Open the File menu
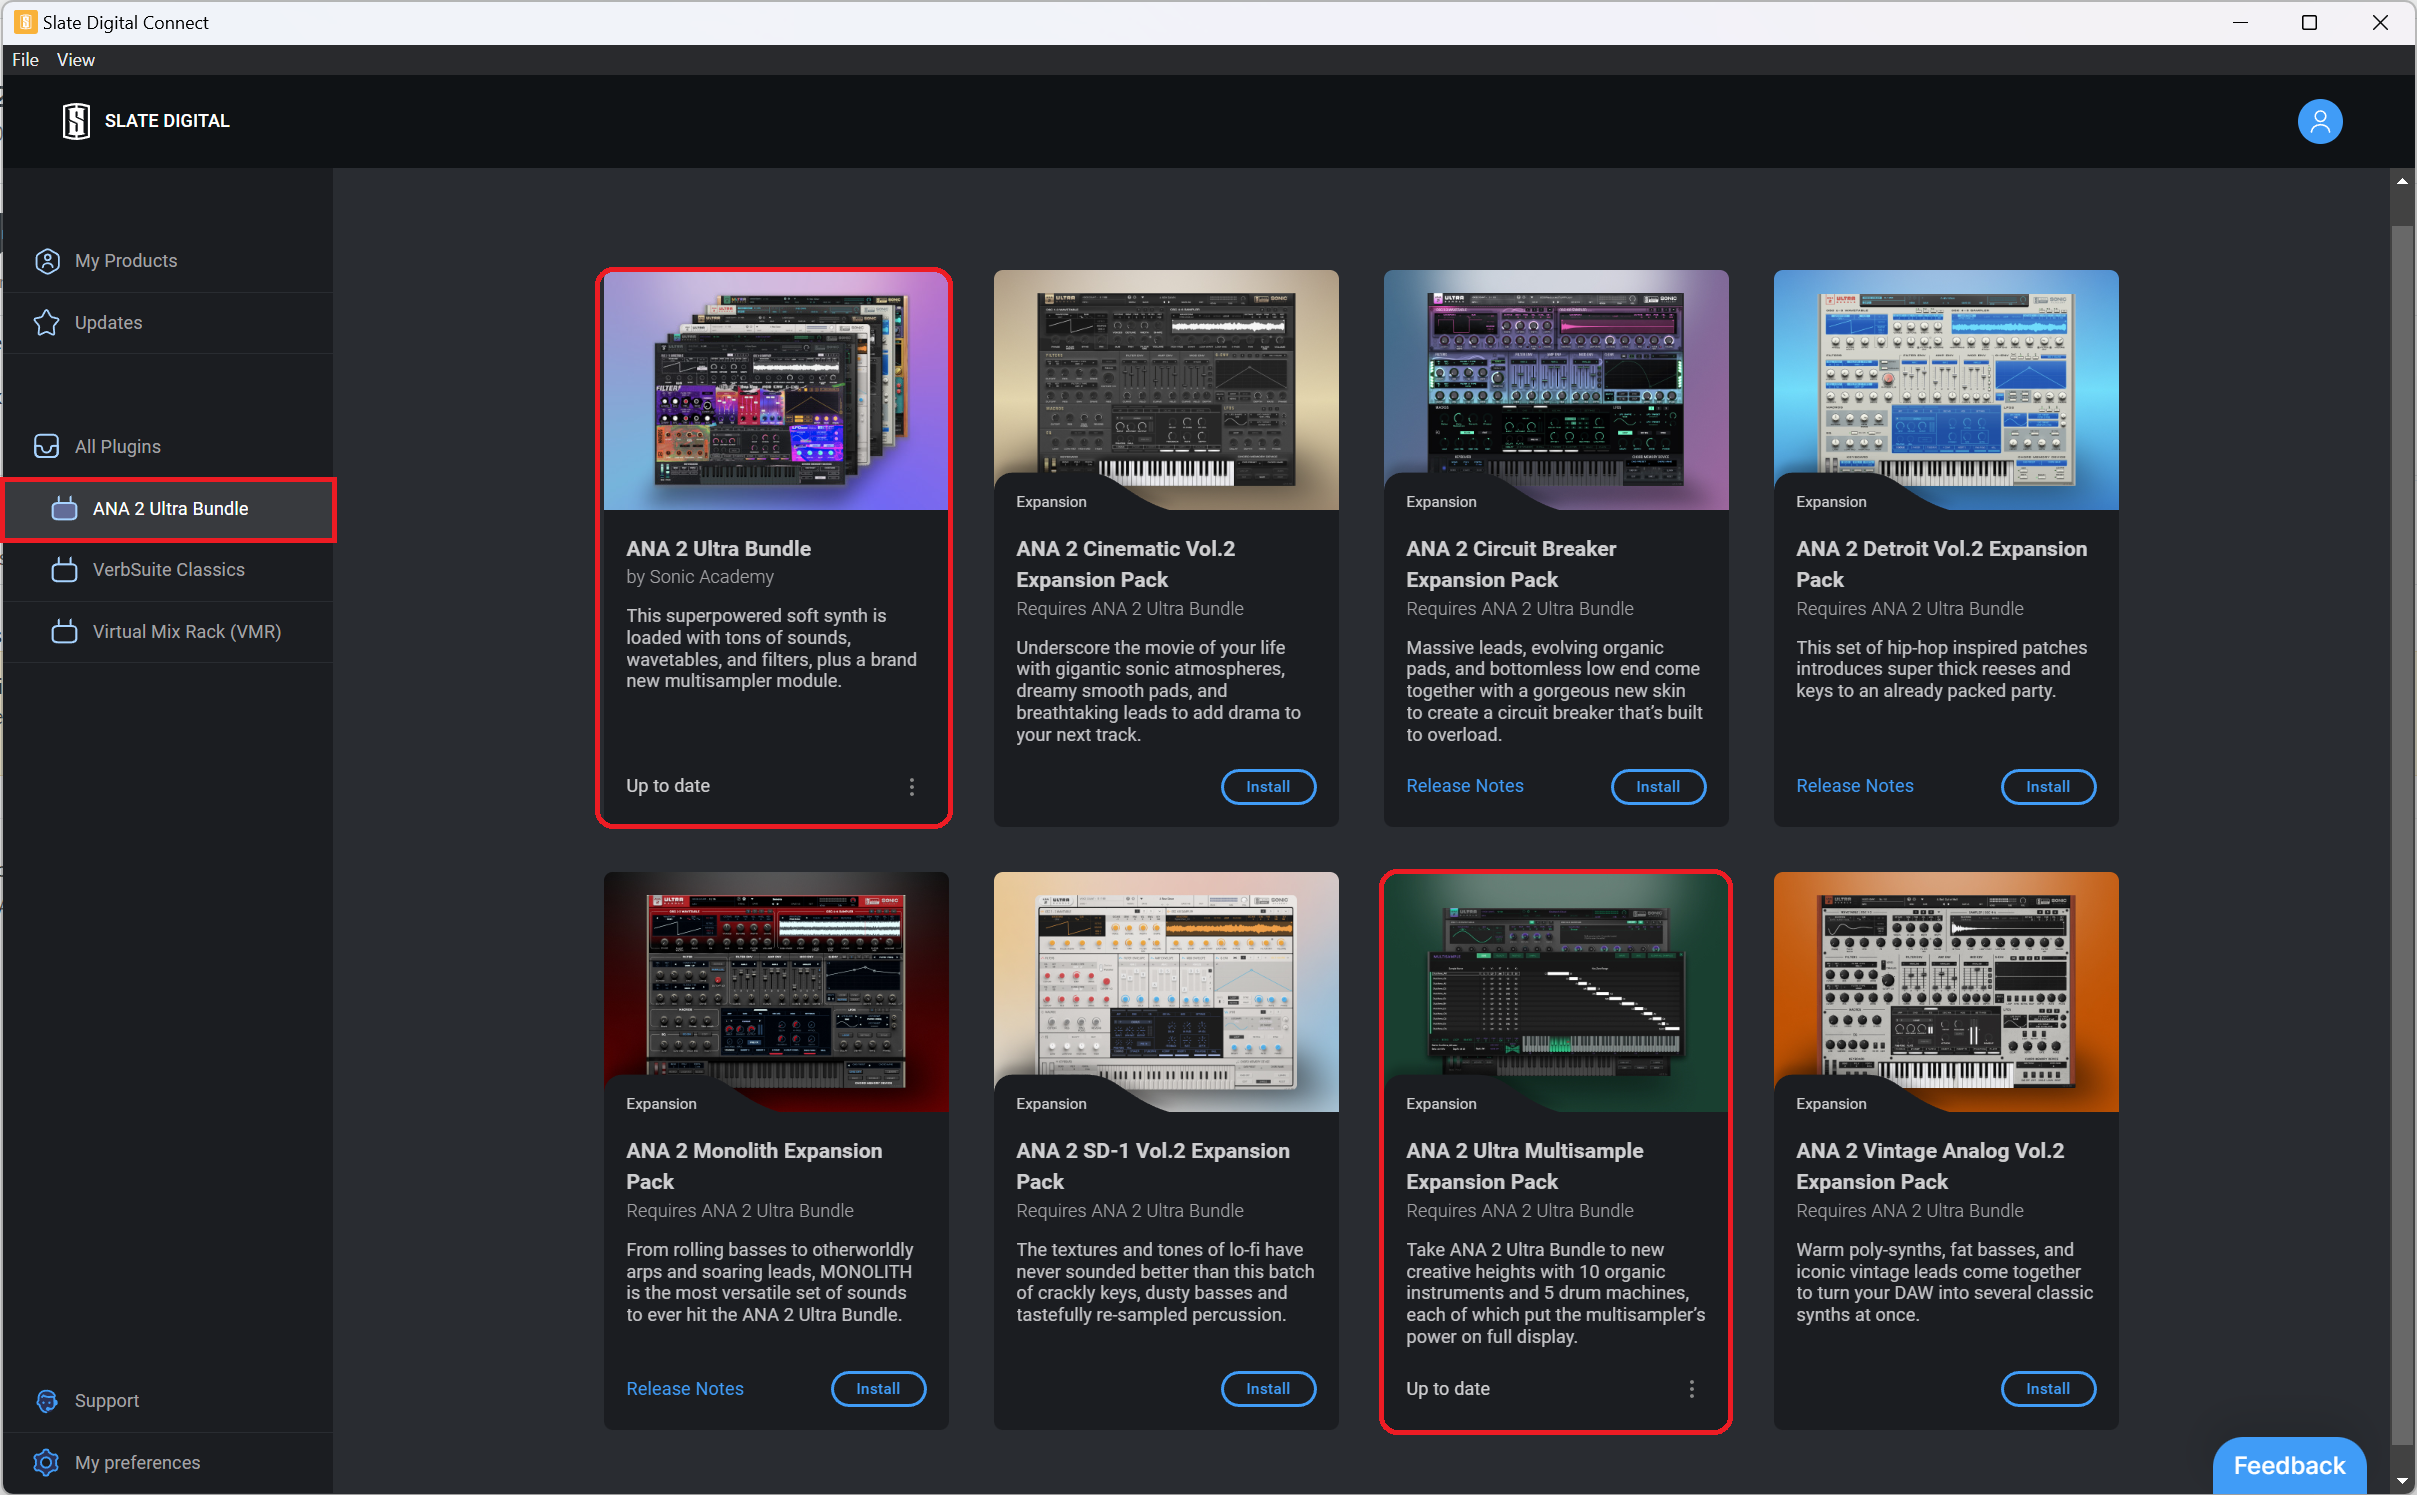2417x1495 pixels. [25, 60]
